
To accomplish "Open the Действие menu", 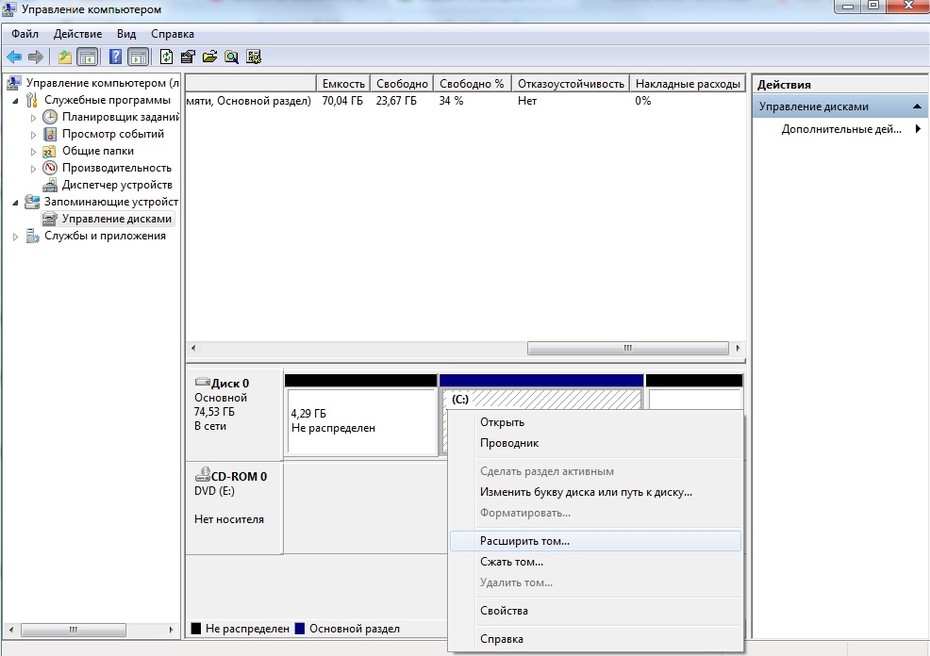I will [x=78, y=34].
